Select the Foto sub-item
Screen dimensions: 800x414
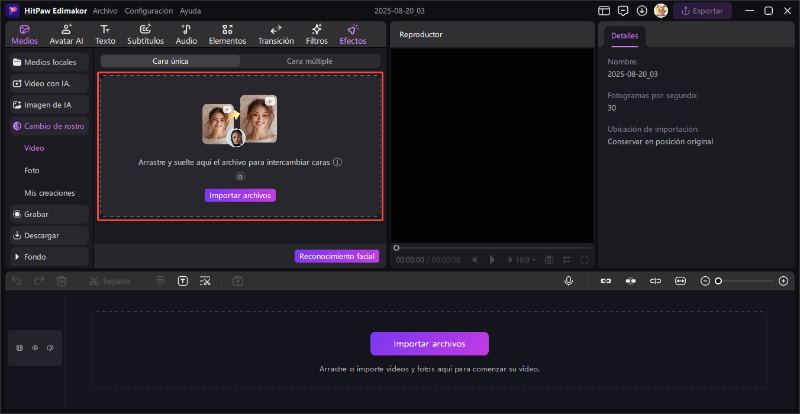[32, 171]
